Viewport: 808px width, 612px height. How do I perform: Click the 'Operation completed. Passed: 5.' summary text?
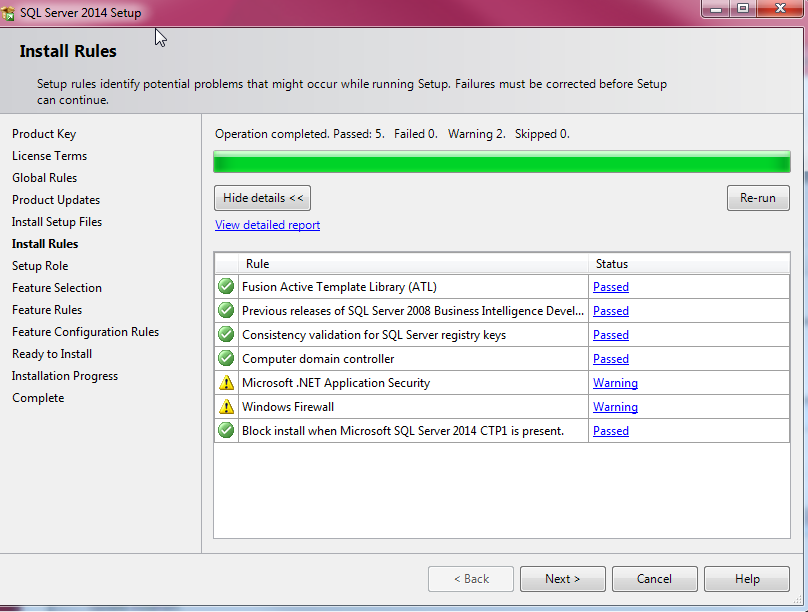pyautogui.click(x=300, y=134)
